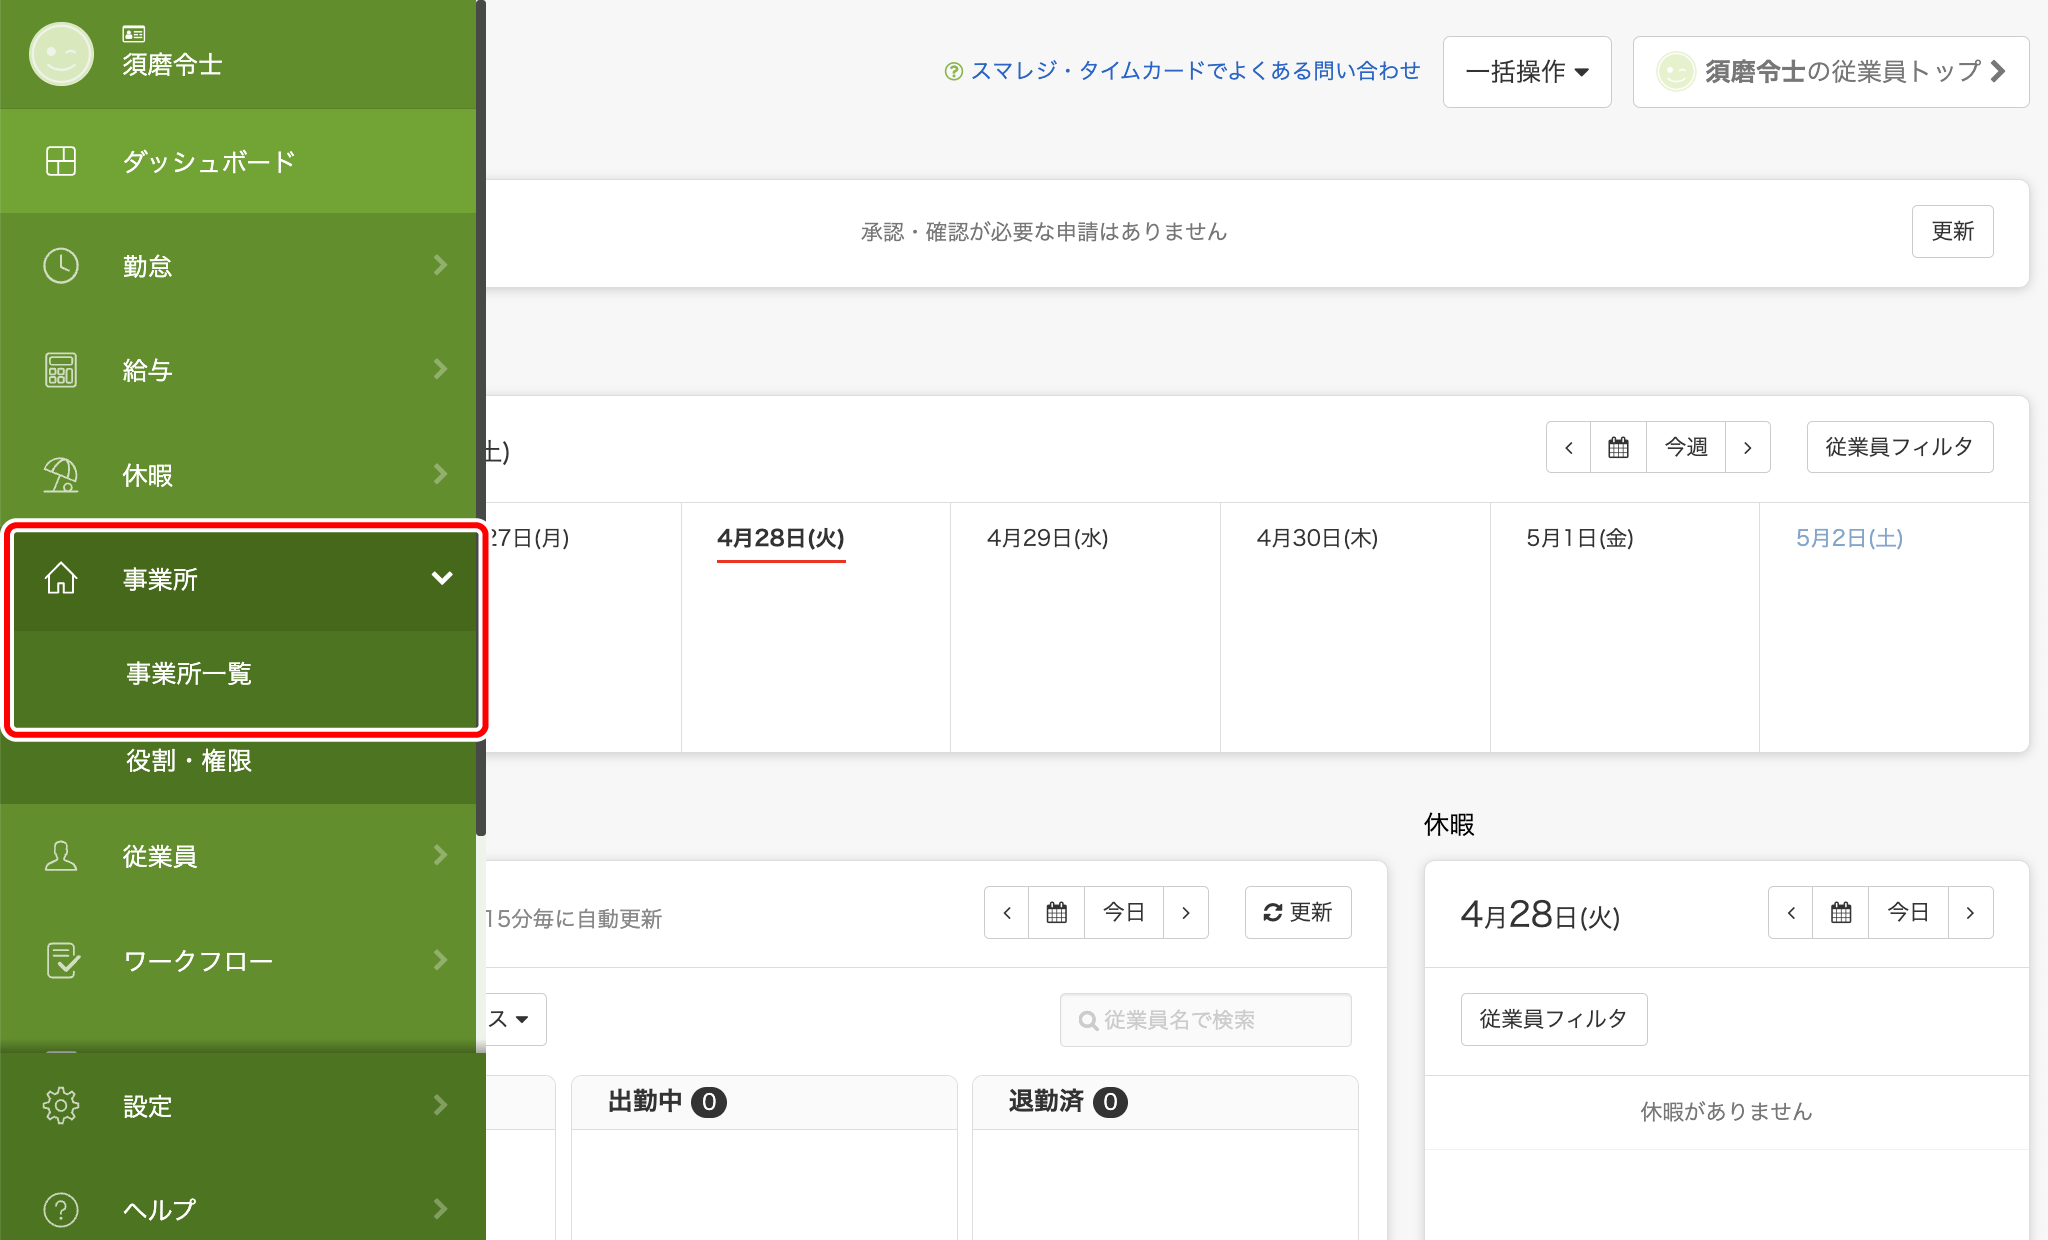This screenshot has width=2048, height=1240.
Task: Go to previous day in 休暇 panel
Action: 1791,912
